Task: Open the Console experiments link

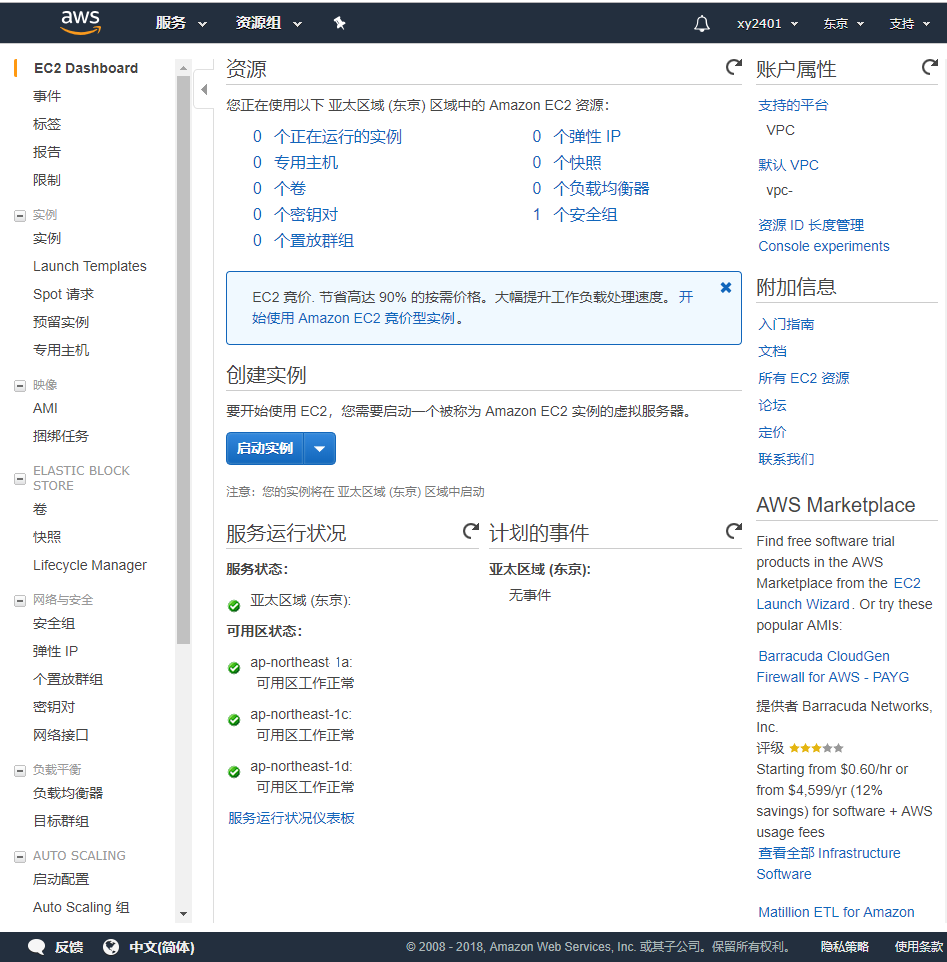Action: (x=824, y=246)
